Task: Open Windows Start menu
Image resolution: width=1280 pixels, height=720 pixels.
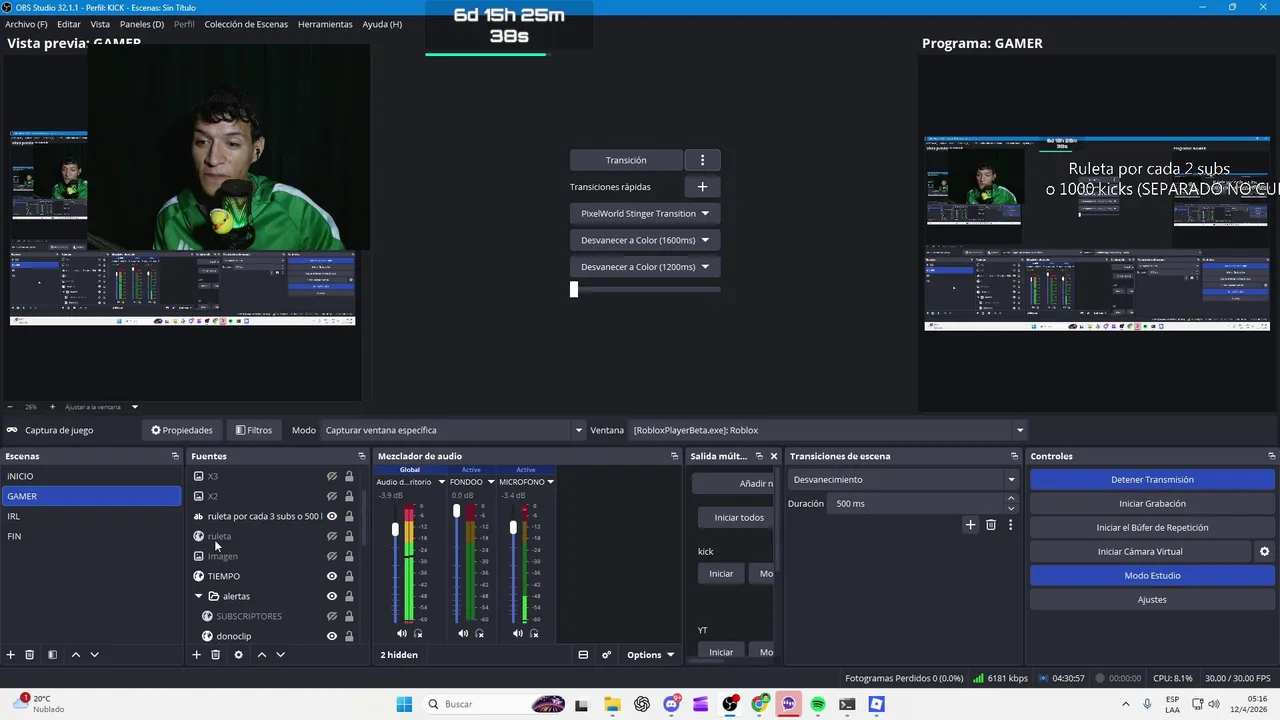Action: 404,704
